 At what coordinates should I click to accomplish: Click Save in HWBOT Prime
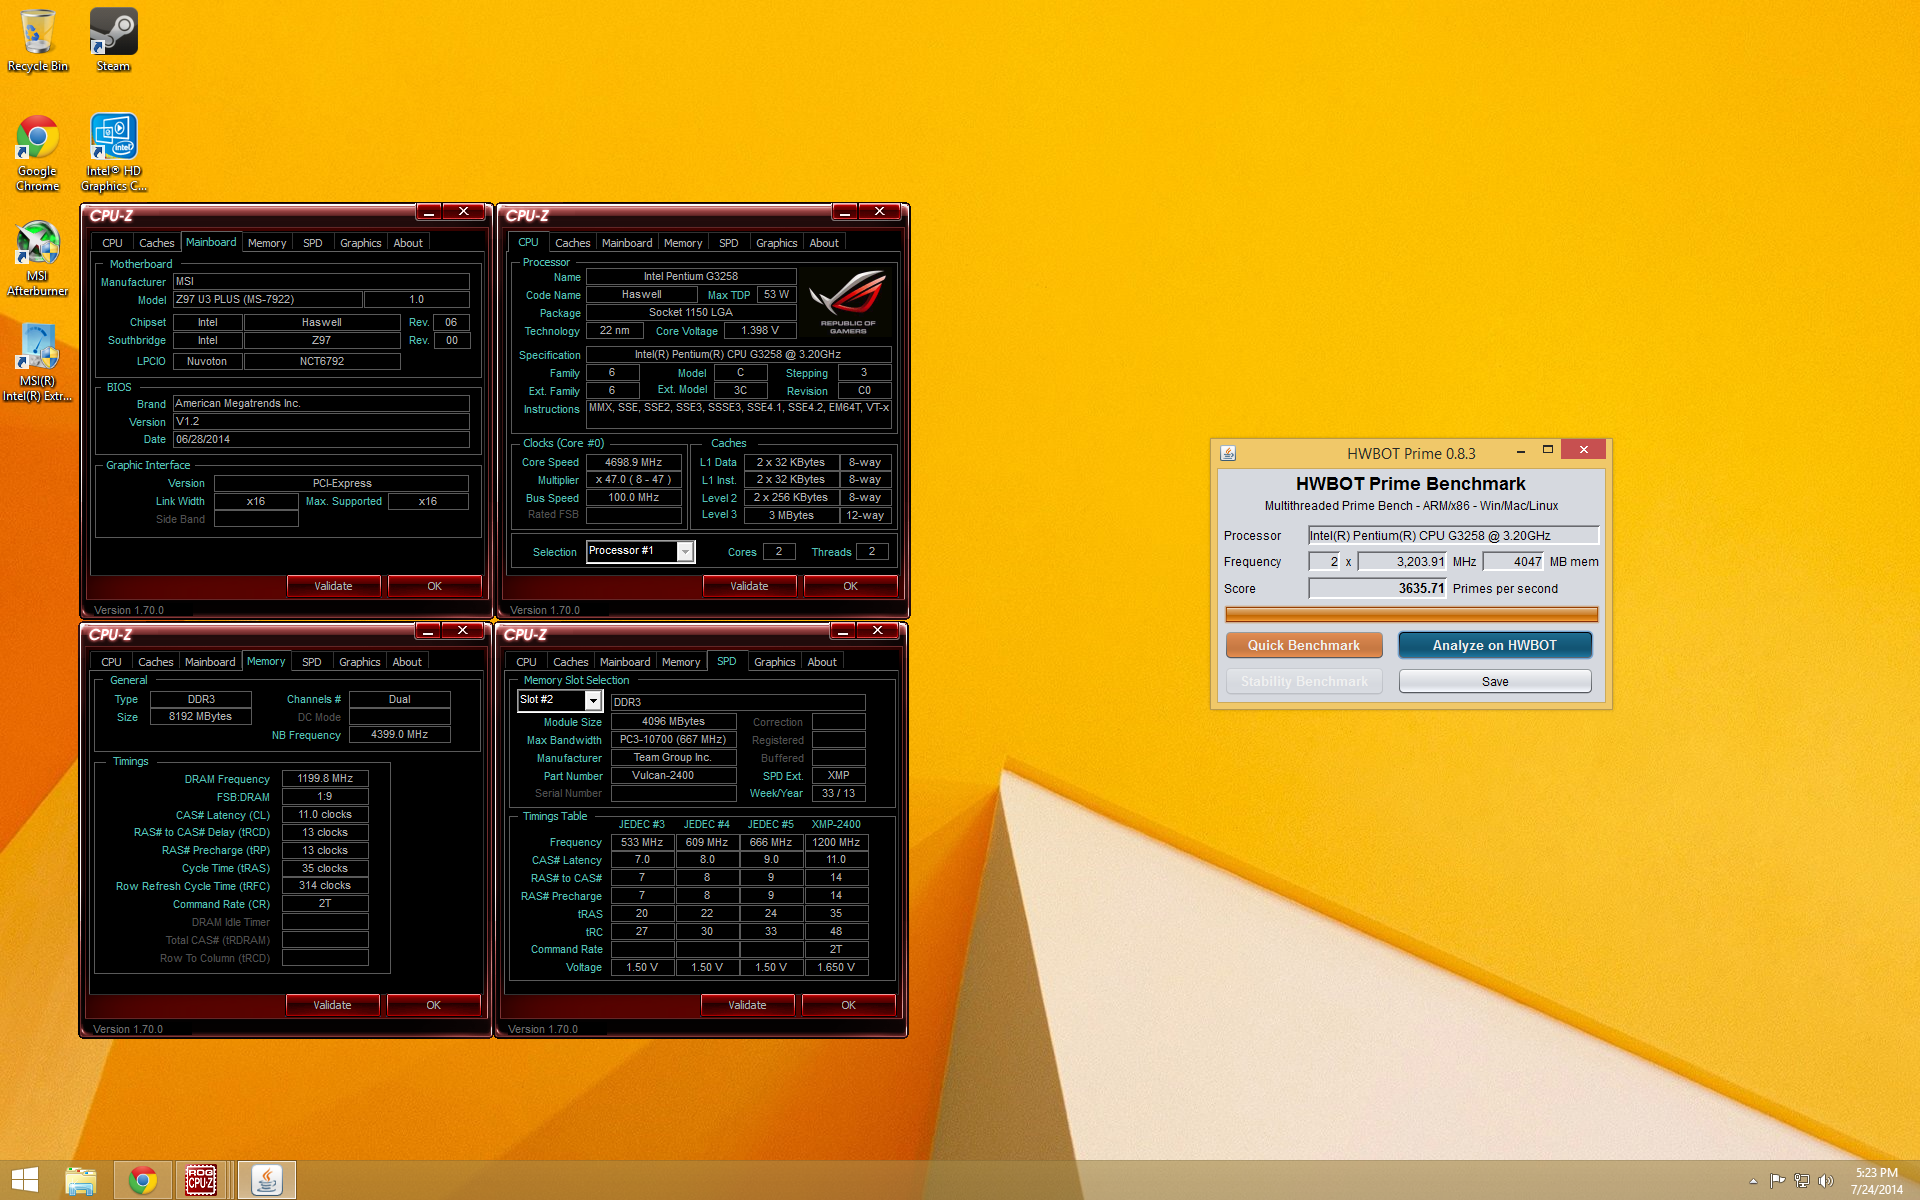1495,681
